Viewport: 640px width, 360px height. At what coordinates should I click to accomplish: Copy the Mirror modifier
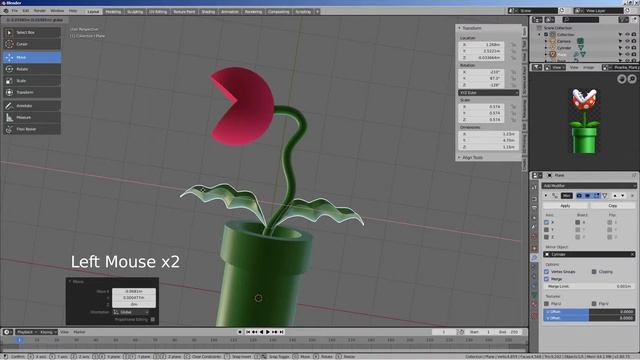tap(613, 206)
